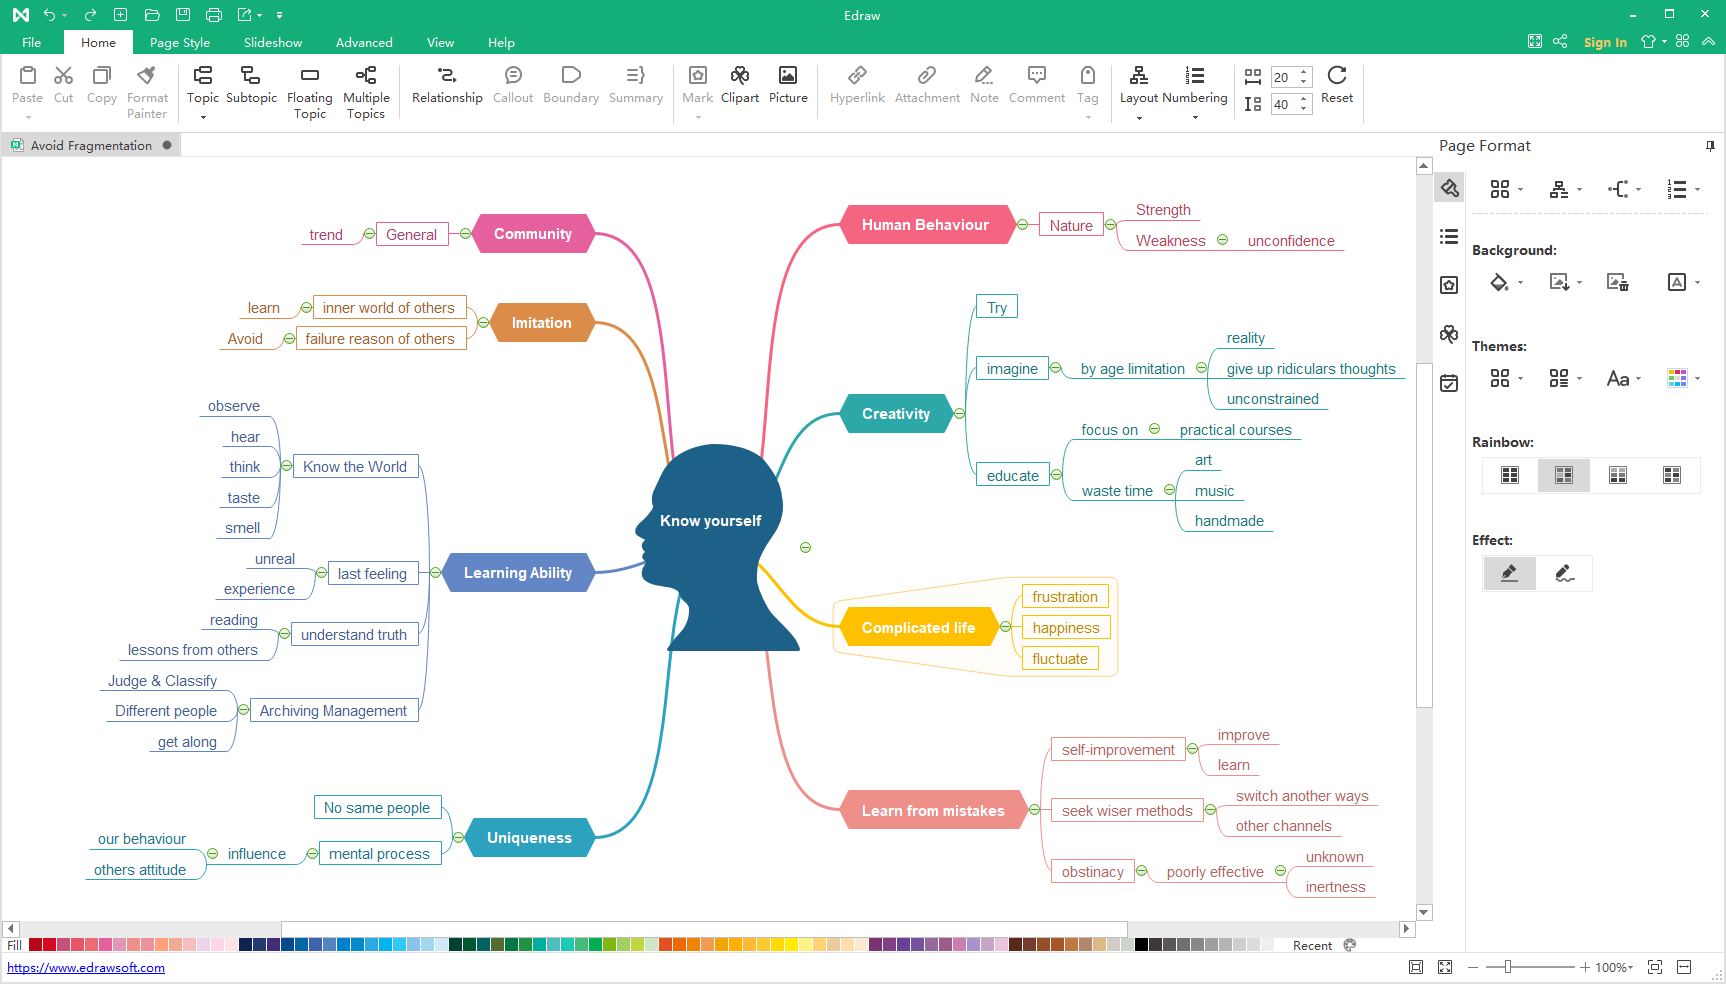Image resolution: width=1726 pixels, height=984 pixels.
Task: Click the Picture insert icon
Action: (x=788, y=76)
